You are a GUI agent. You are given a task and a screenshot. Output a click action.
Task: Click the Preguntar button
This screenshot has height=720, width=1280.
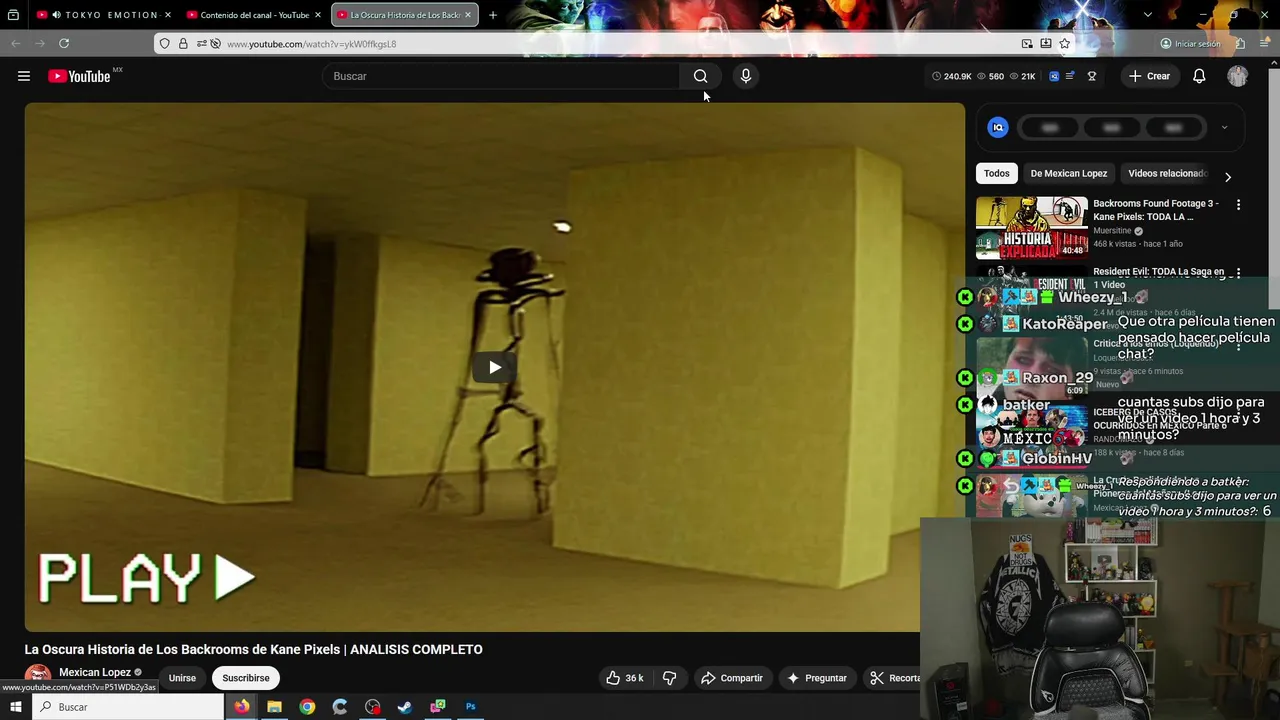click(817, 678)
